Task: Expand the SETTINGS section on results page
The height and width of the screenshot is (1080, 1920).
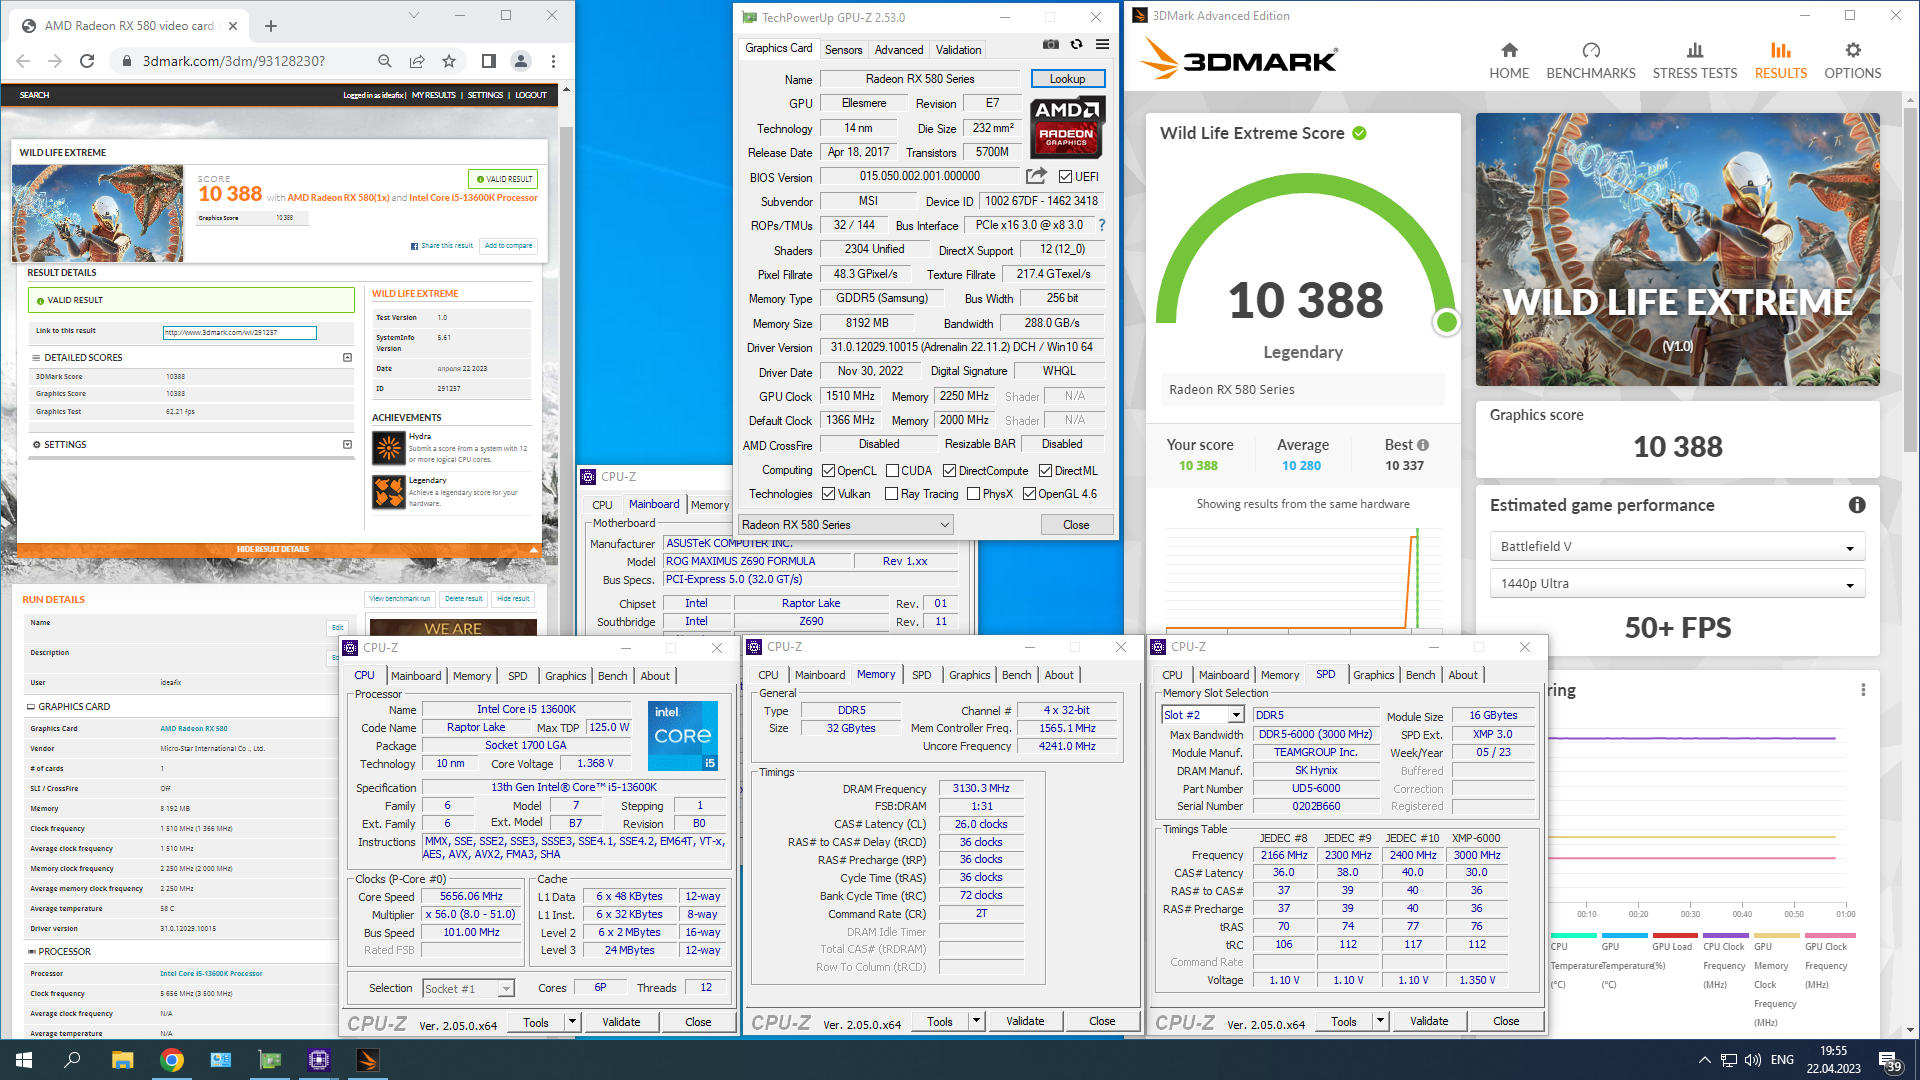Action: point(347,445)
